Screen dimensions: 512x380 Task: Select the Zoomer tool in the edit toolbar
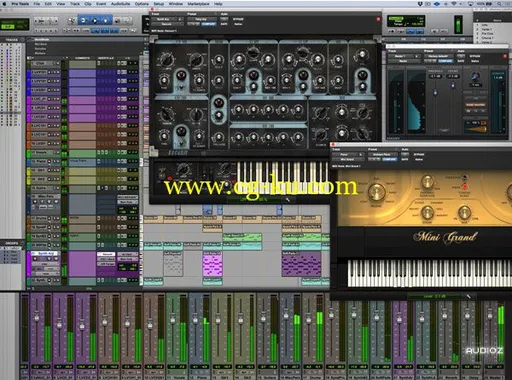point(72,21)
